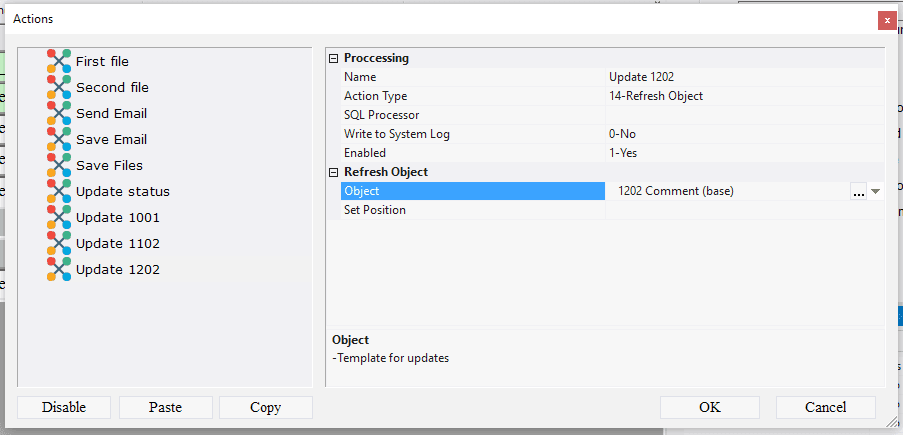Click the Send Email action icon
903x435 pixels.
(59, 113)
